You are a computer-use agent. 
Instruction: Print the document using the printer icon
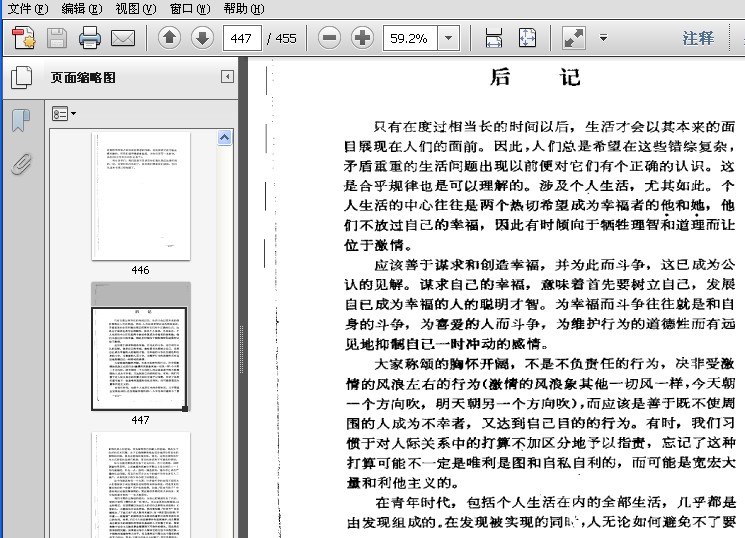point(90,39)
